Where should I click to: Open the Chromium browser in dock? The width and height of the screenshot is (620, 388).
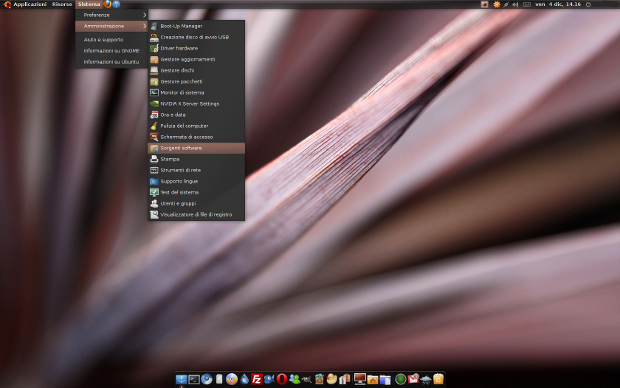[206, 379]
